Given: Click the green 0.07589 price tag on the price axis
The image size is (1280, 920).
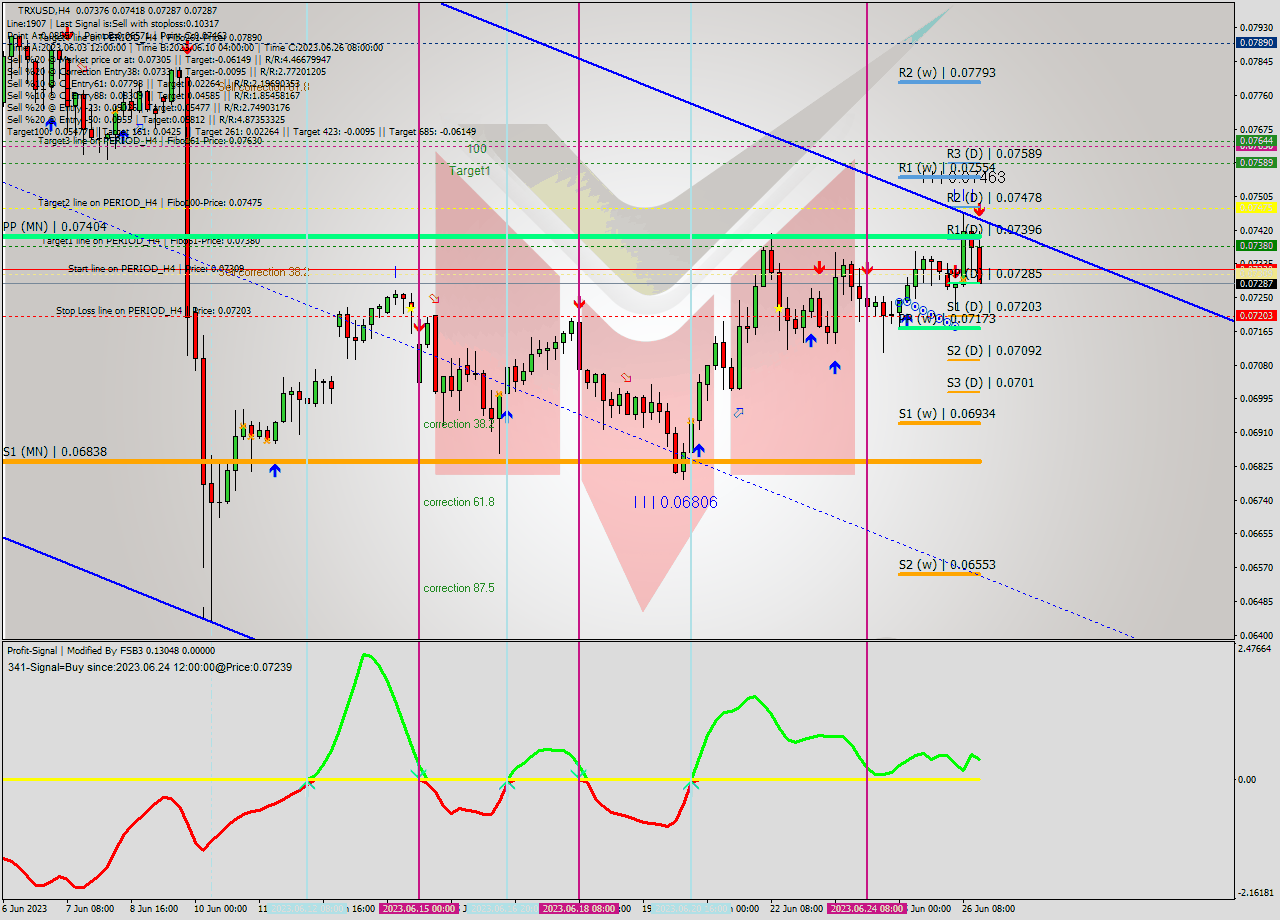Looking at the screenshot, I should point(1255,162).
